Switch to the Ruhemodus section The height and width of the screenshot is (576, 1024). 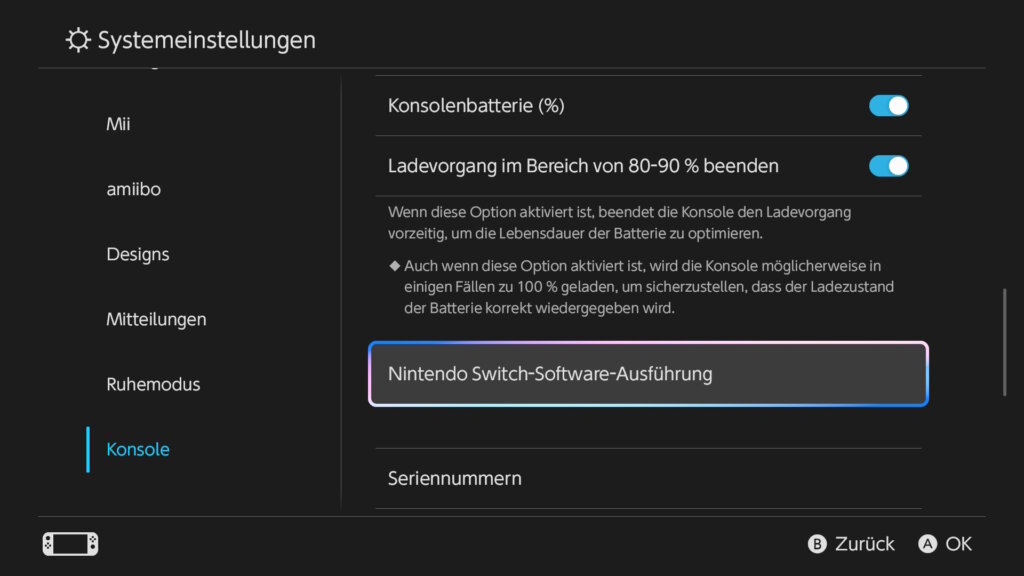pyautogui.click(x=153, y=384)
